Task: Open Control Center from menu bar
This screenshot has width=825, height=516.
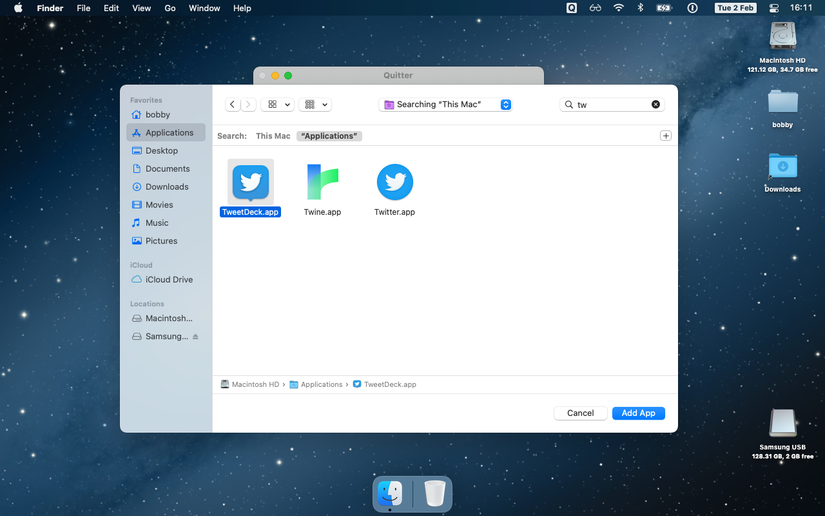Action: point(773,8)
